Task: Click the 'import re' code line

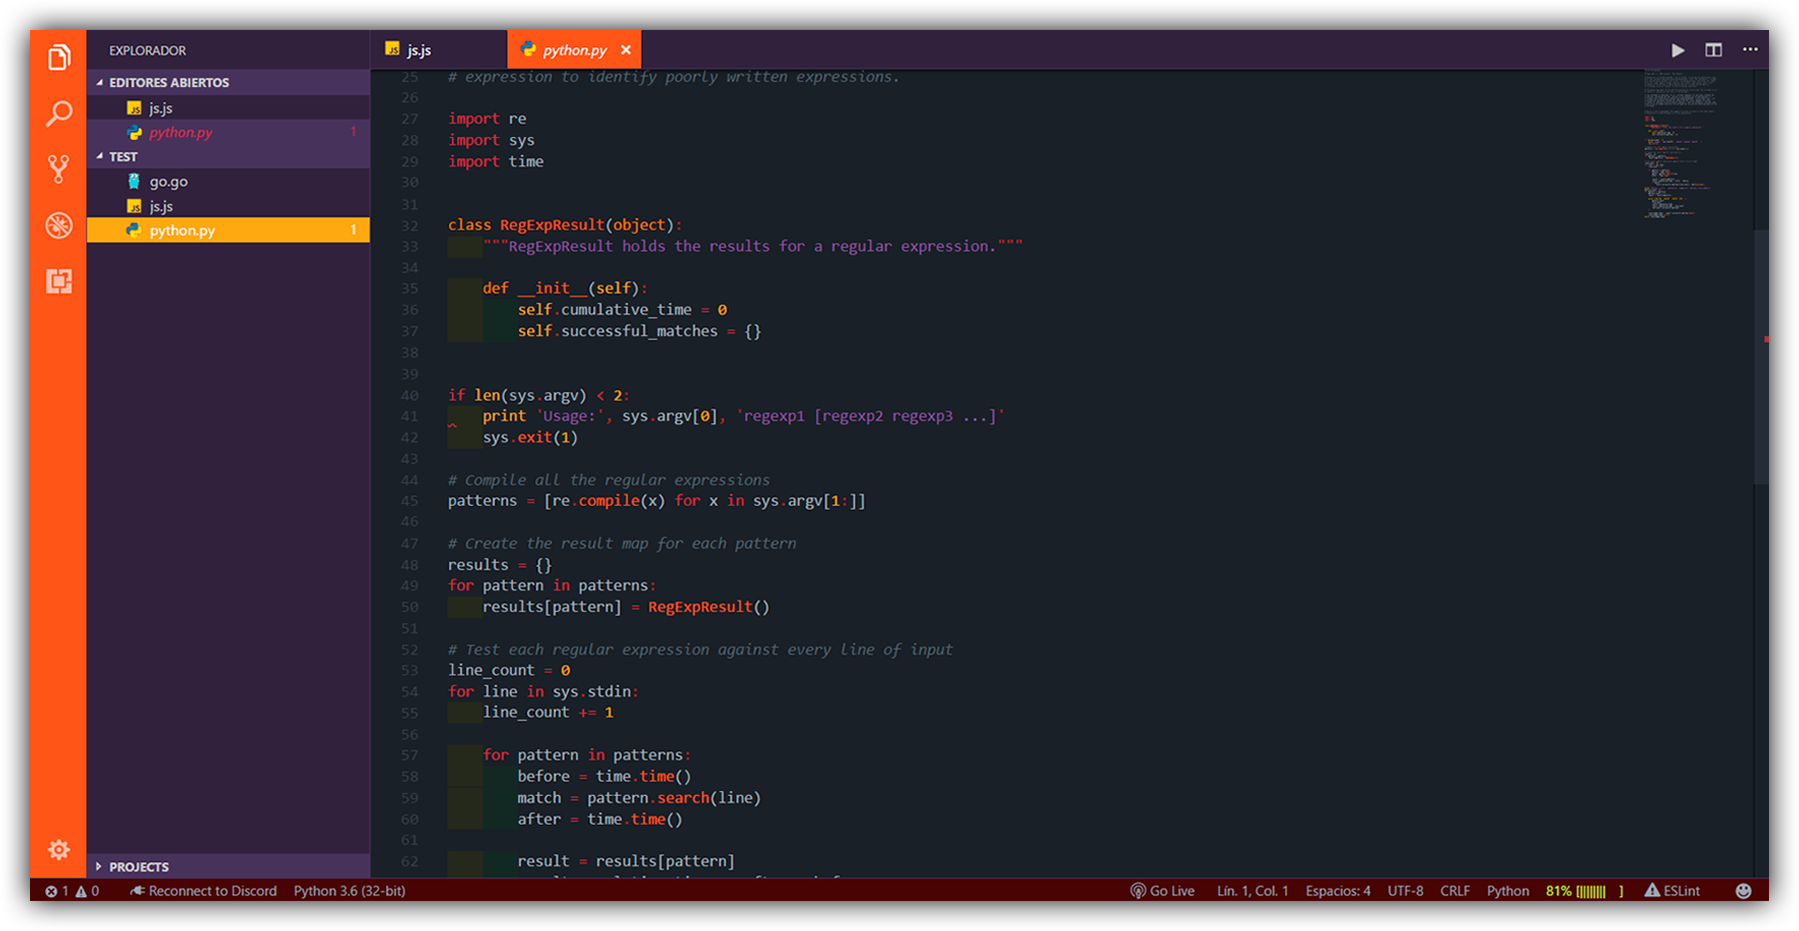Action: coord(487,118)
